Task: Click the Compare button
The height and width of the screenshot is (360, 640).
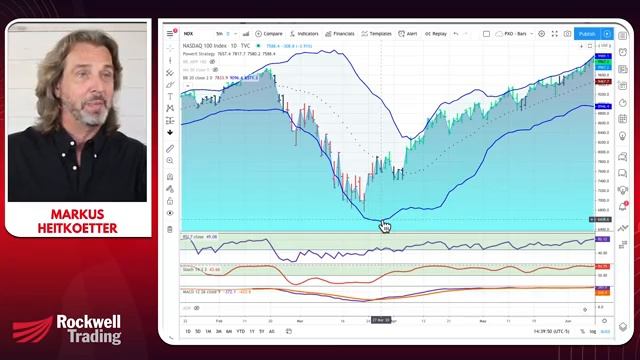Action: tap(269, 33)
